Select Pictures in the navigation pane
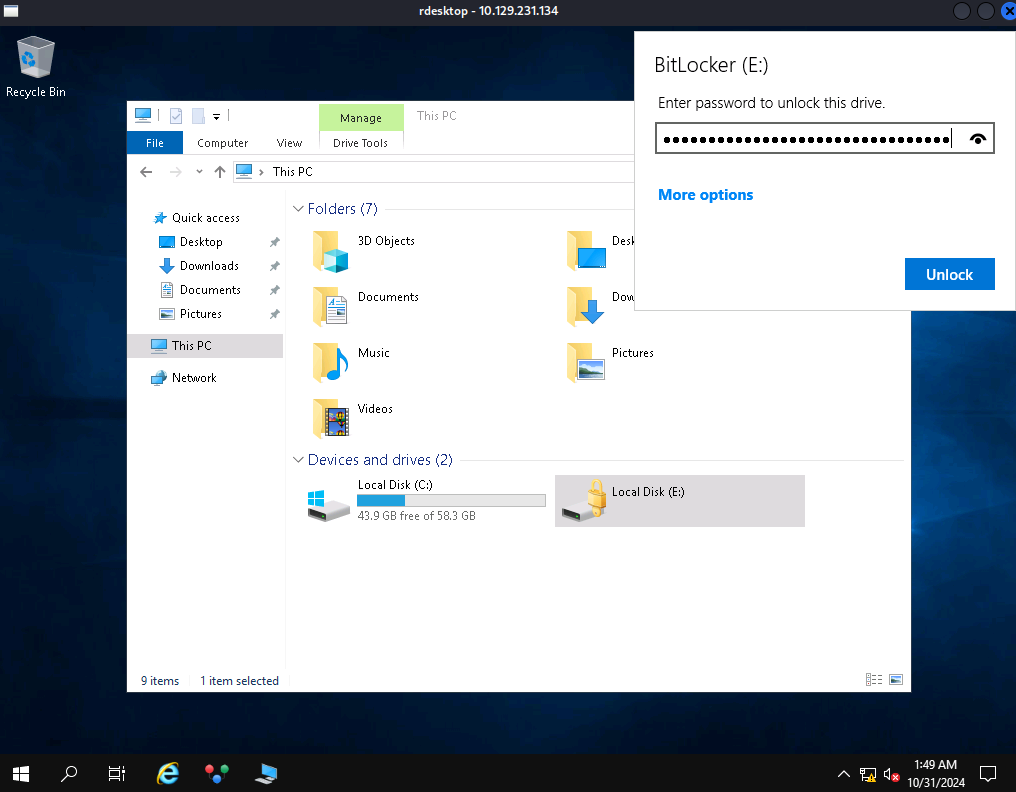The height and width of the screenshot is (792, 1016). tap(200, 314)
